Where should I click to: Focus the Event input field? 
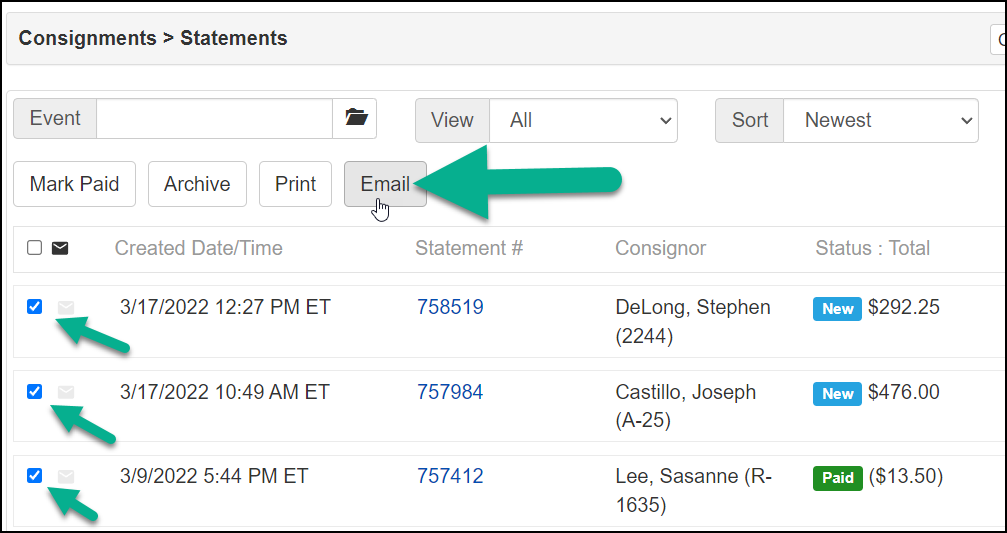(x=215, y=118)
